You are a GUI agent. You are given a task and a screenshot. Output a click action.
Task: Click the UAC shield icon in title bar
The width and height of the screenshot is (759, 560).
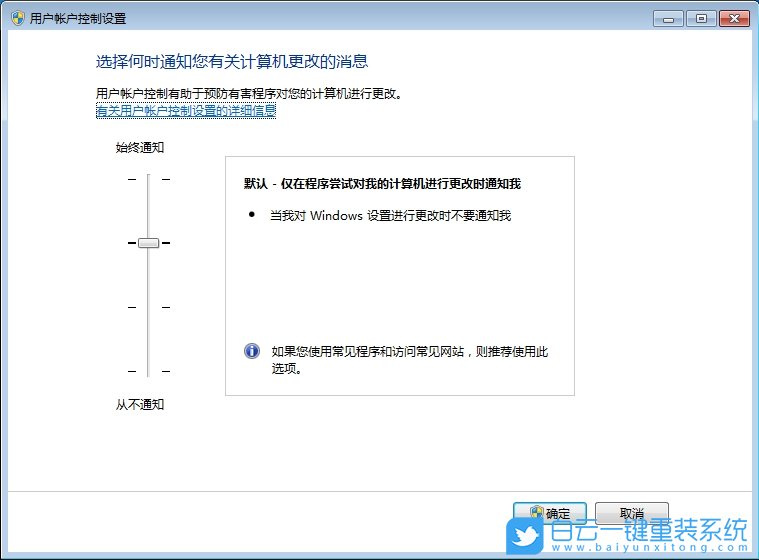point(17,18)
